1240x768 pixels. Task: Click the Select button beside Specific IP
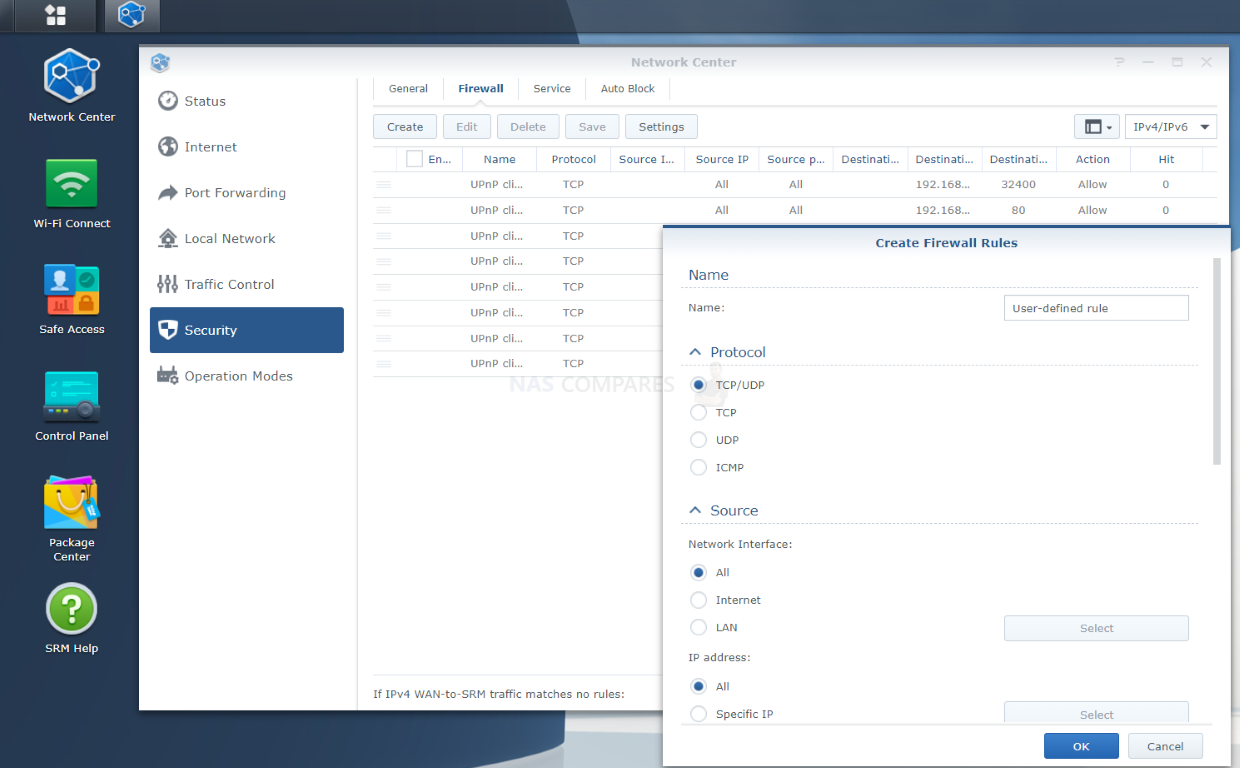pyautogui.click(x=1096, y=713)
